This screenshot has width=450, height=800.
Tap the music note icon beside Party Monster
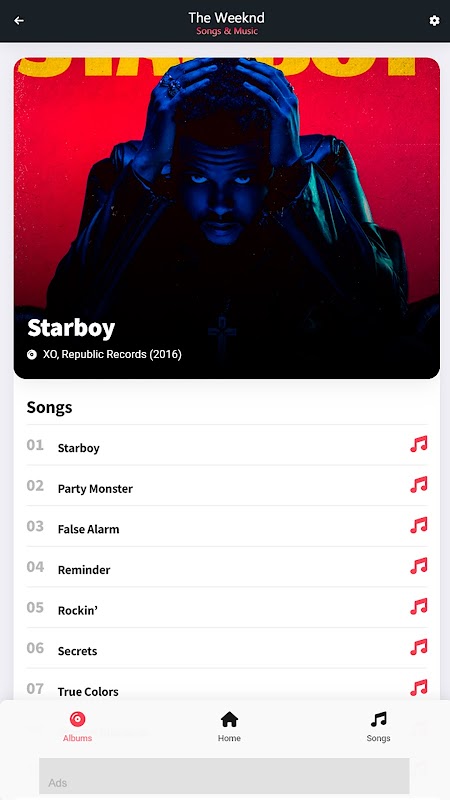[x=418, y=485]
